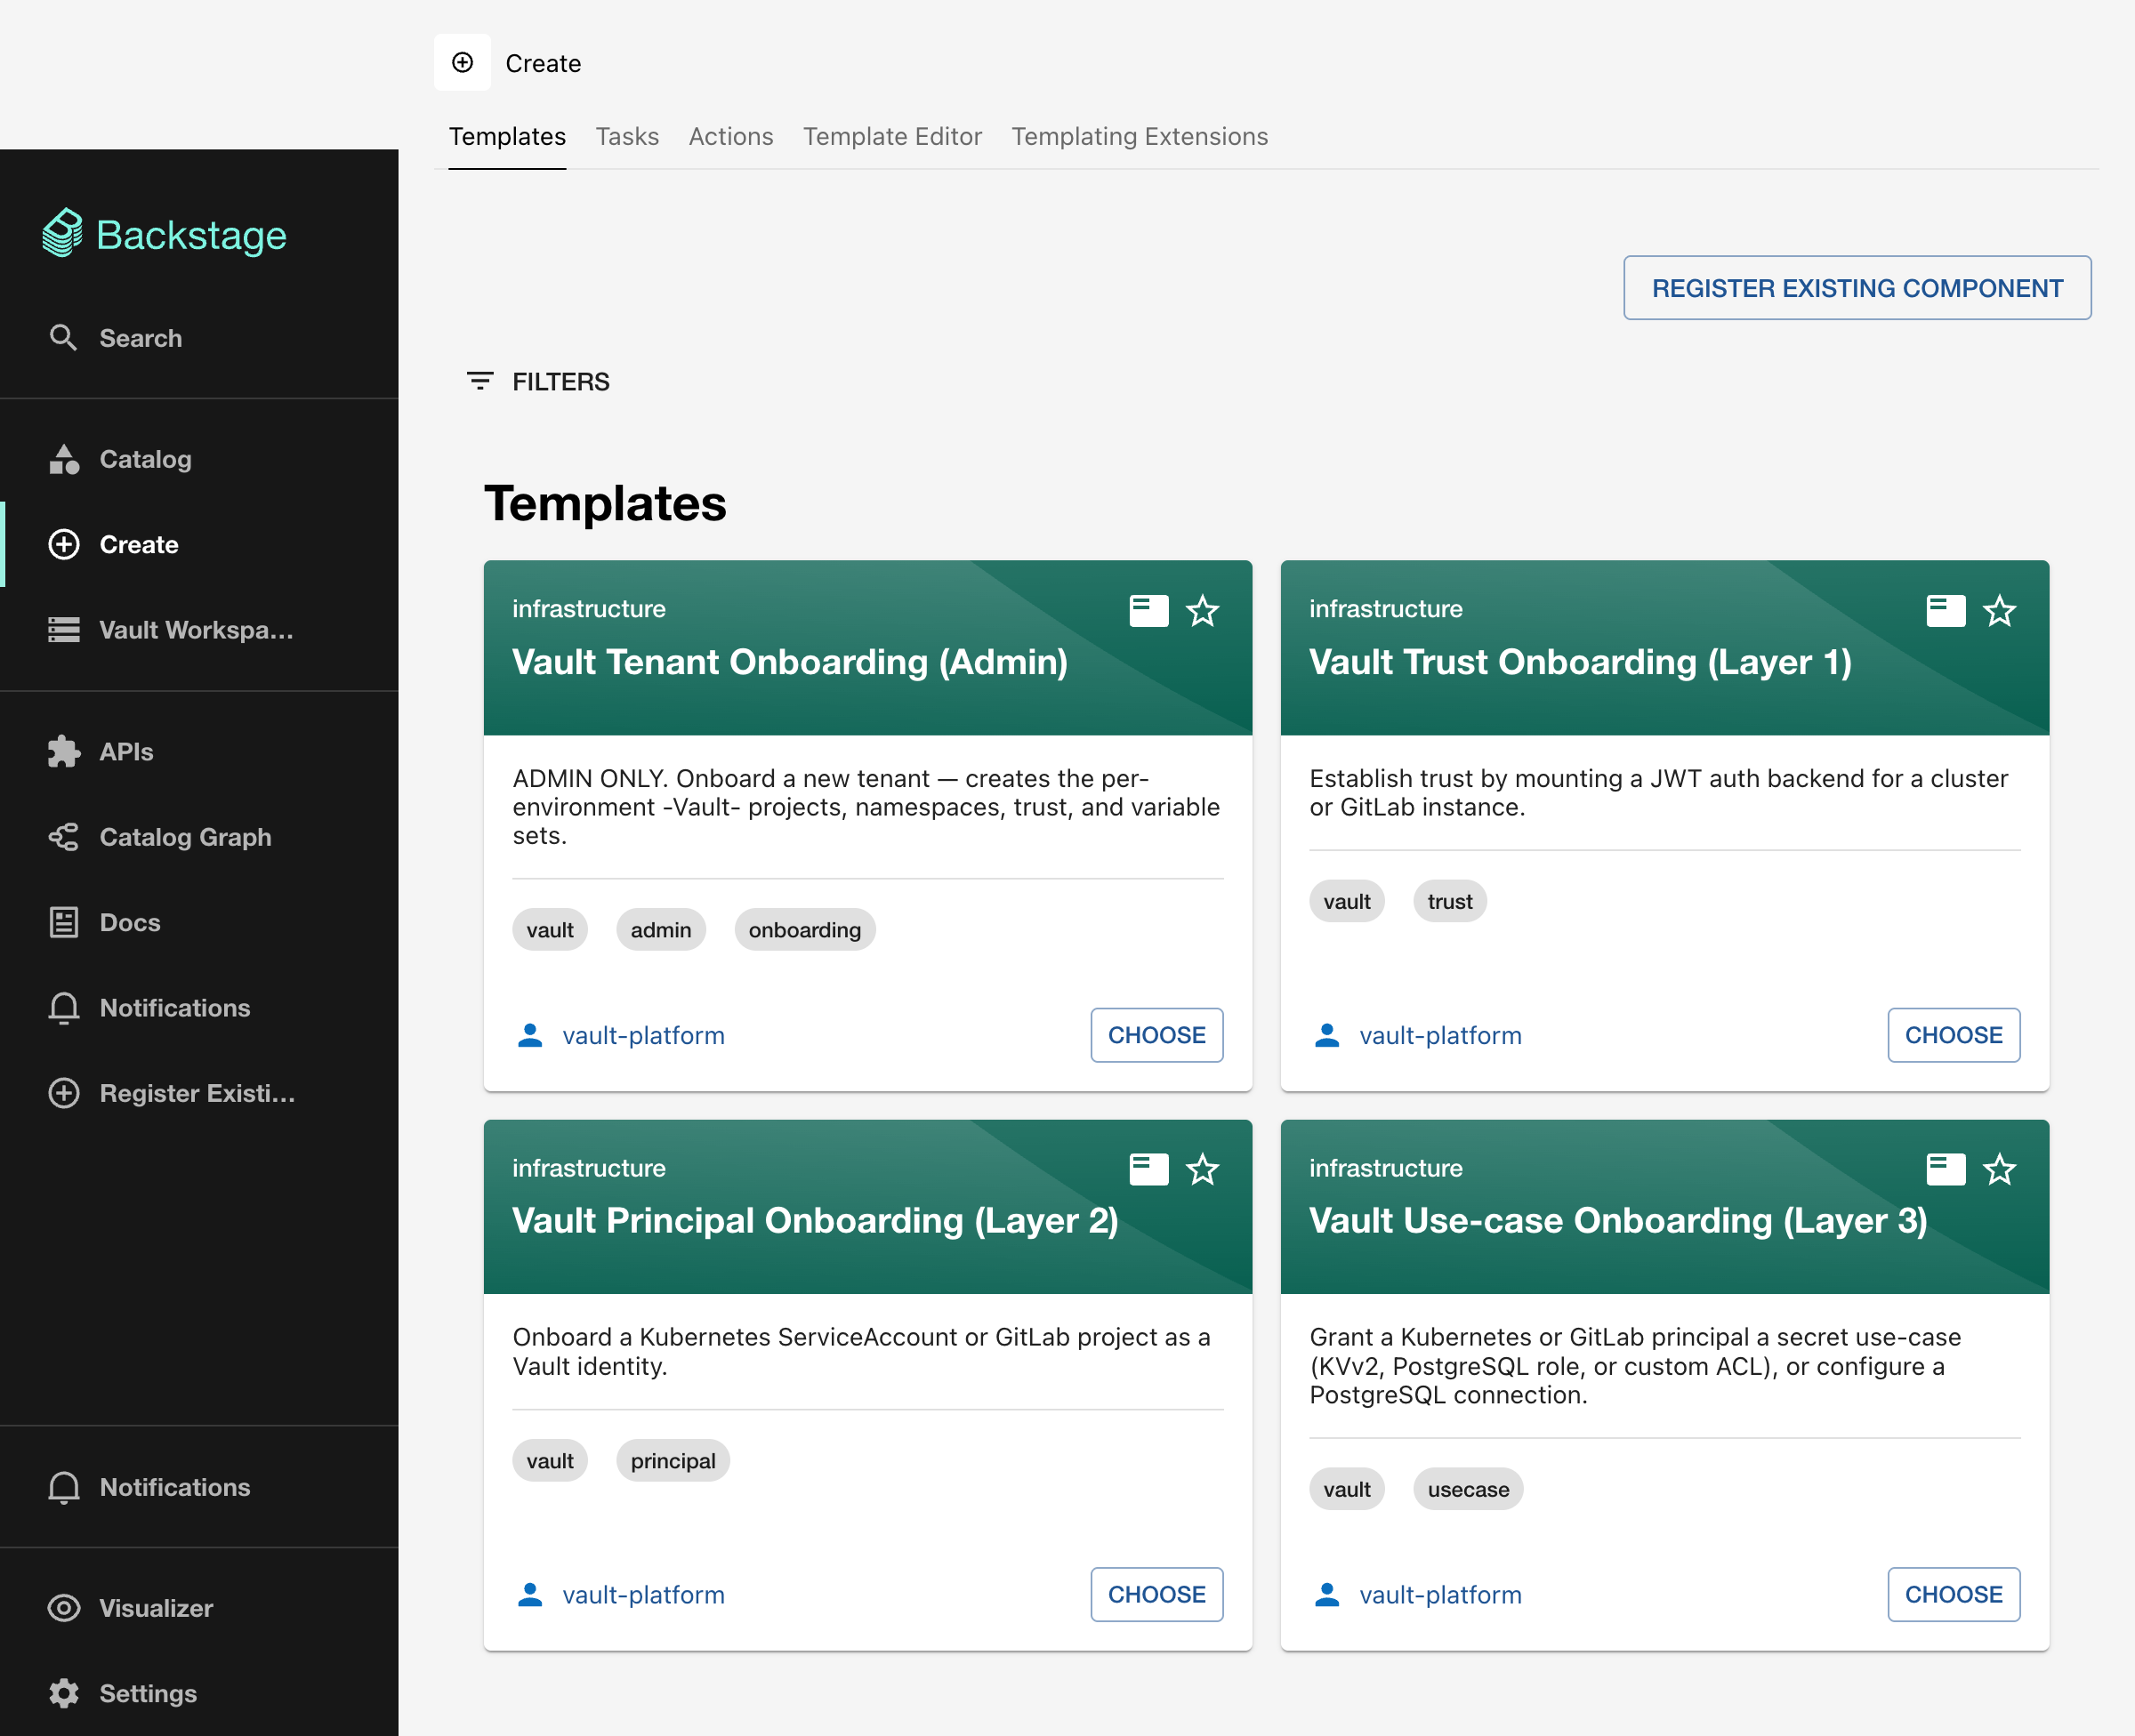The image size is (2135, 1736).
Task: Open Notifications above Visualizer item
Action: [x=199, y=1487]
